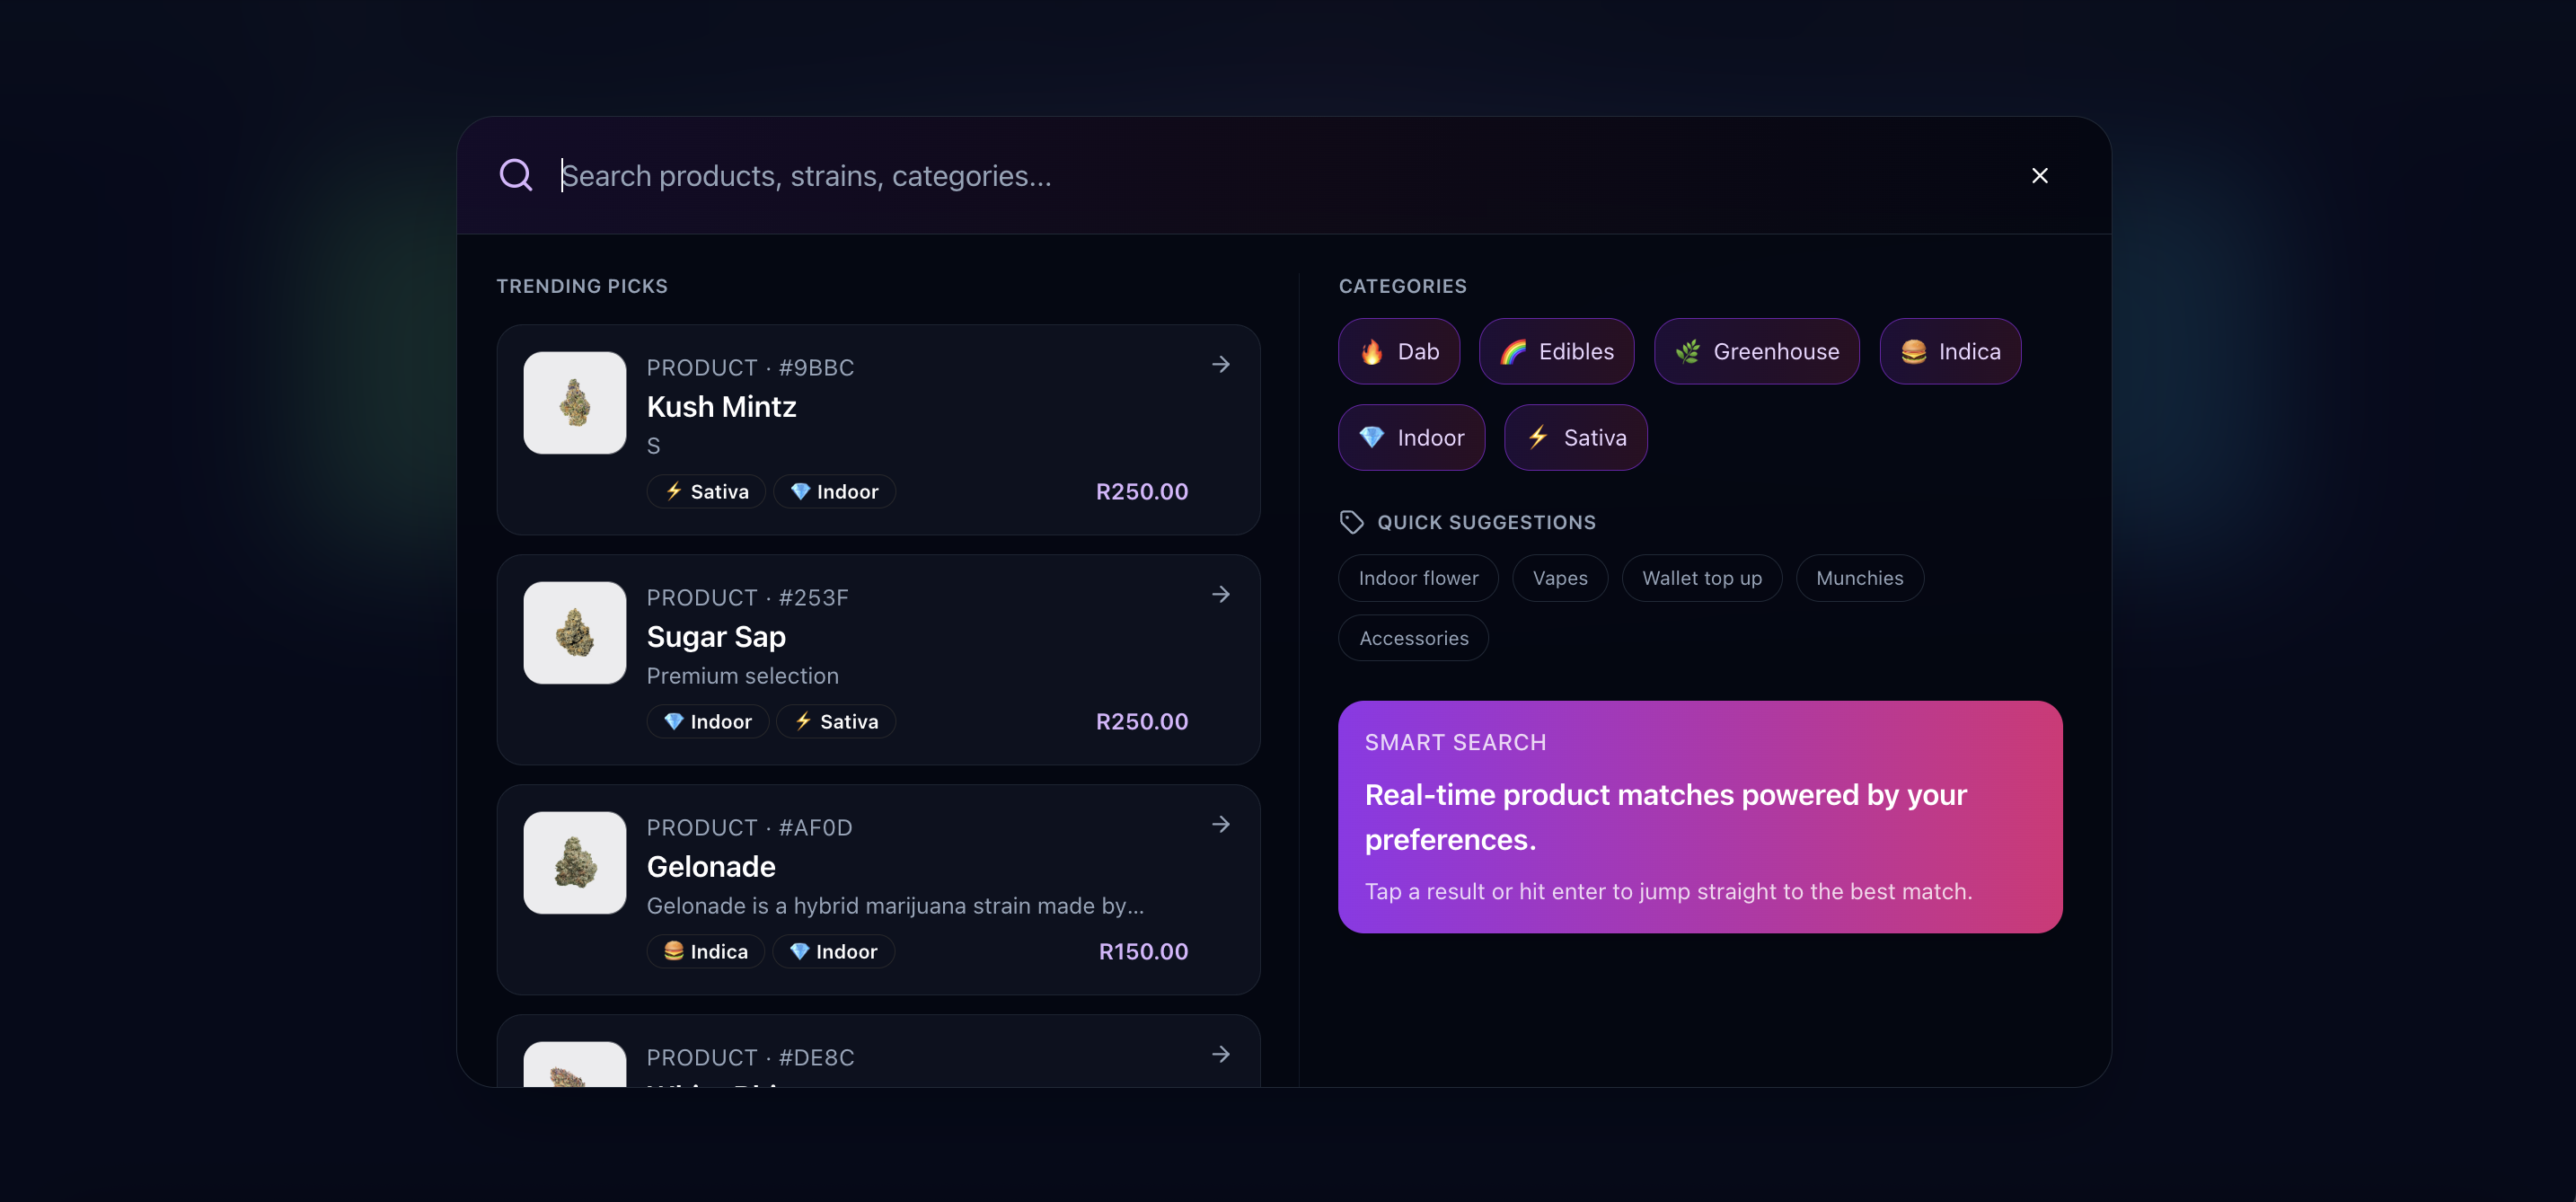Select the Indoor category chip
2576x1202 pixels.
coord(1411,438)
